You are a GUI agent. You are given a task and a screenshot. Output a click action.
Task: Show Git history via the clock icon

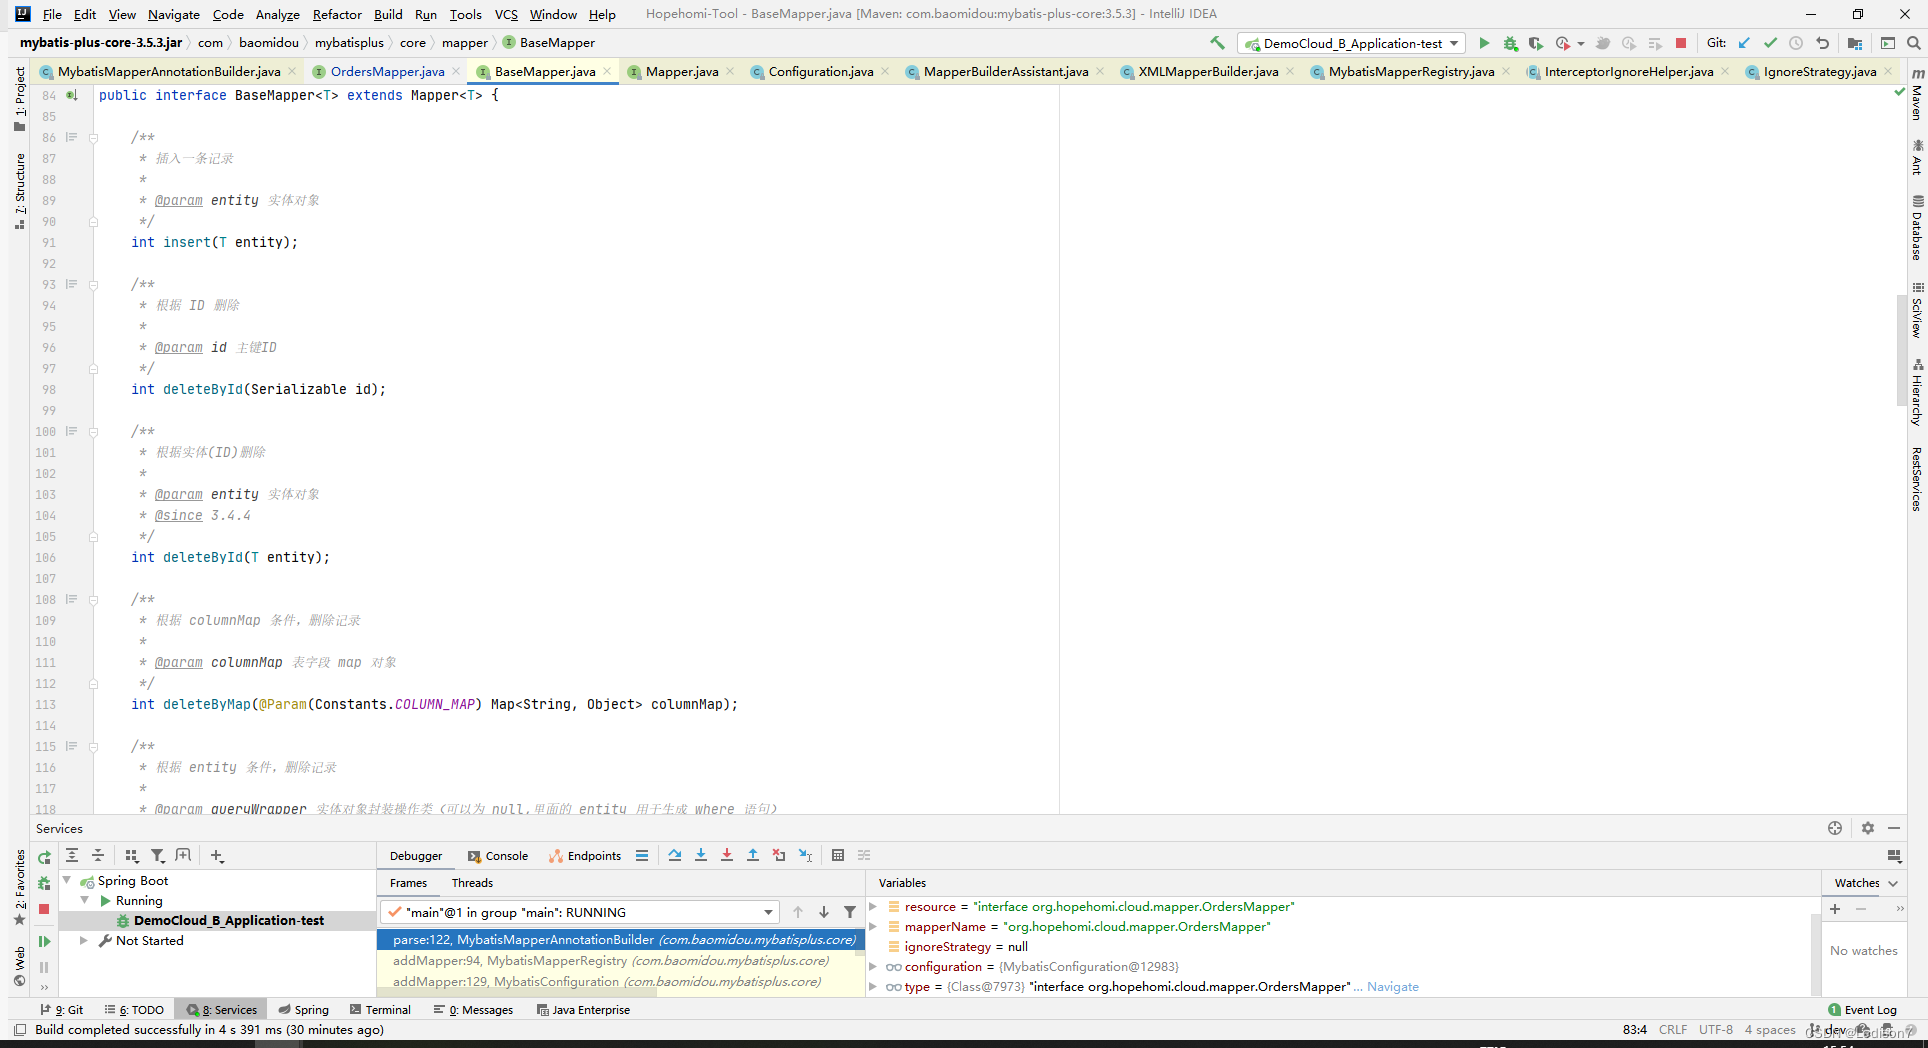point(1796,43)
